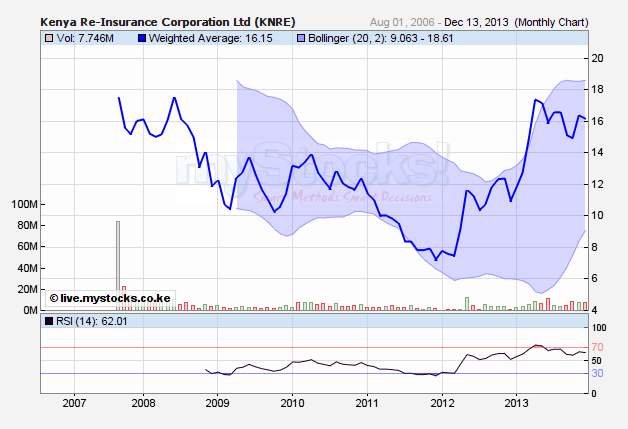Click the red RSI 70 overbought label
Screen dimensions: 628x429
pyautogui.click(x=596, y=347)
